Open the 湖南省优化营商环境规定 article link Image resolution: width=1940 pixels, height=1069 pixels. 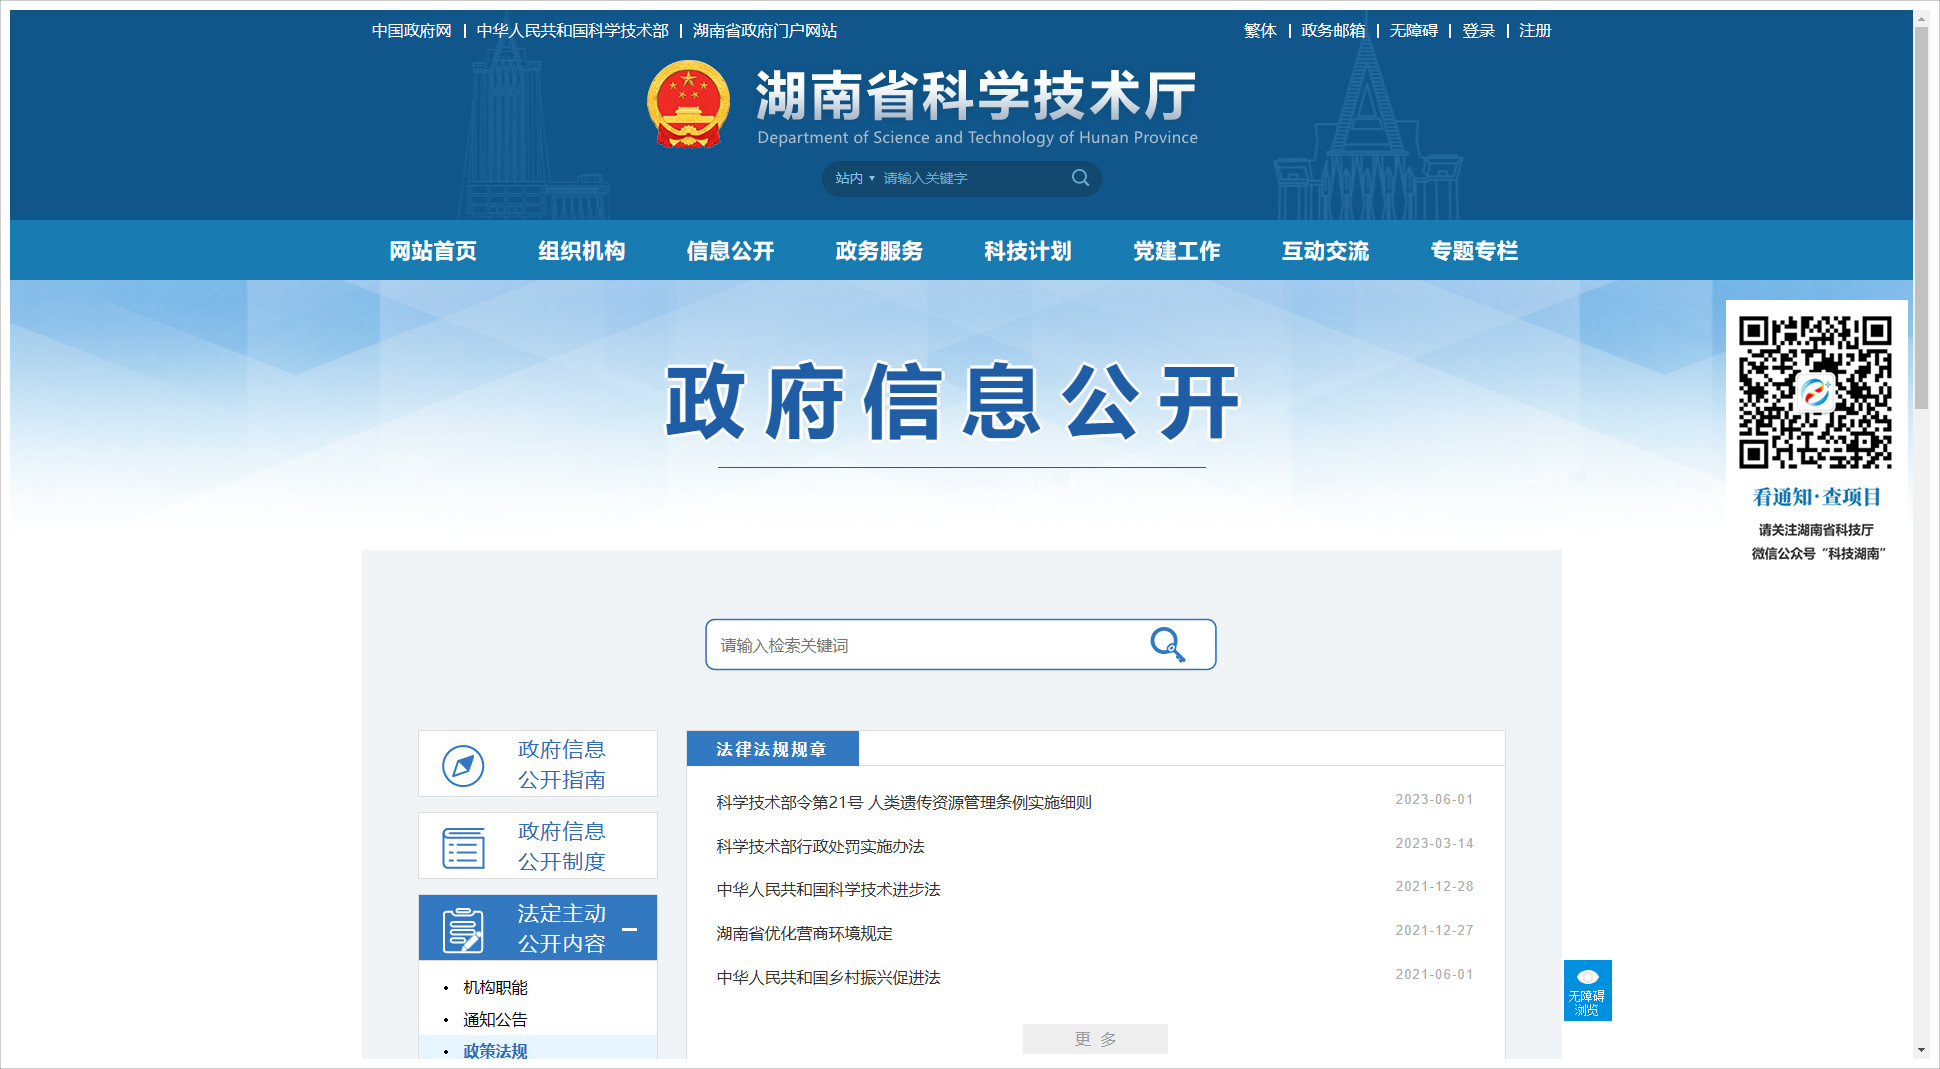click(804, 933)
